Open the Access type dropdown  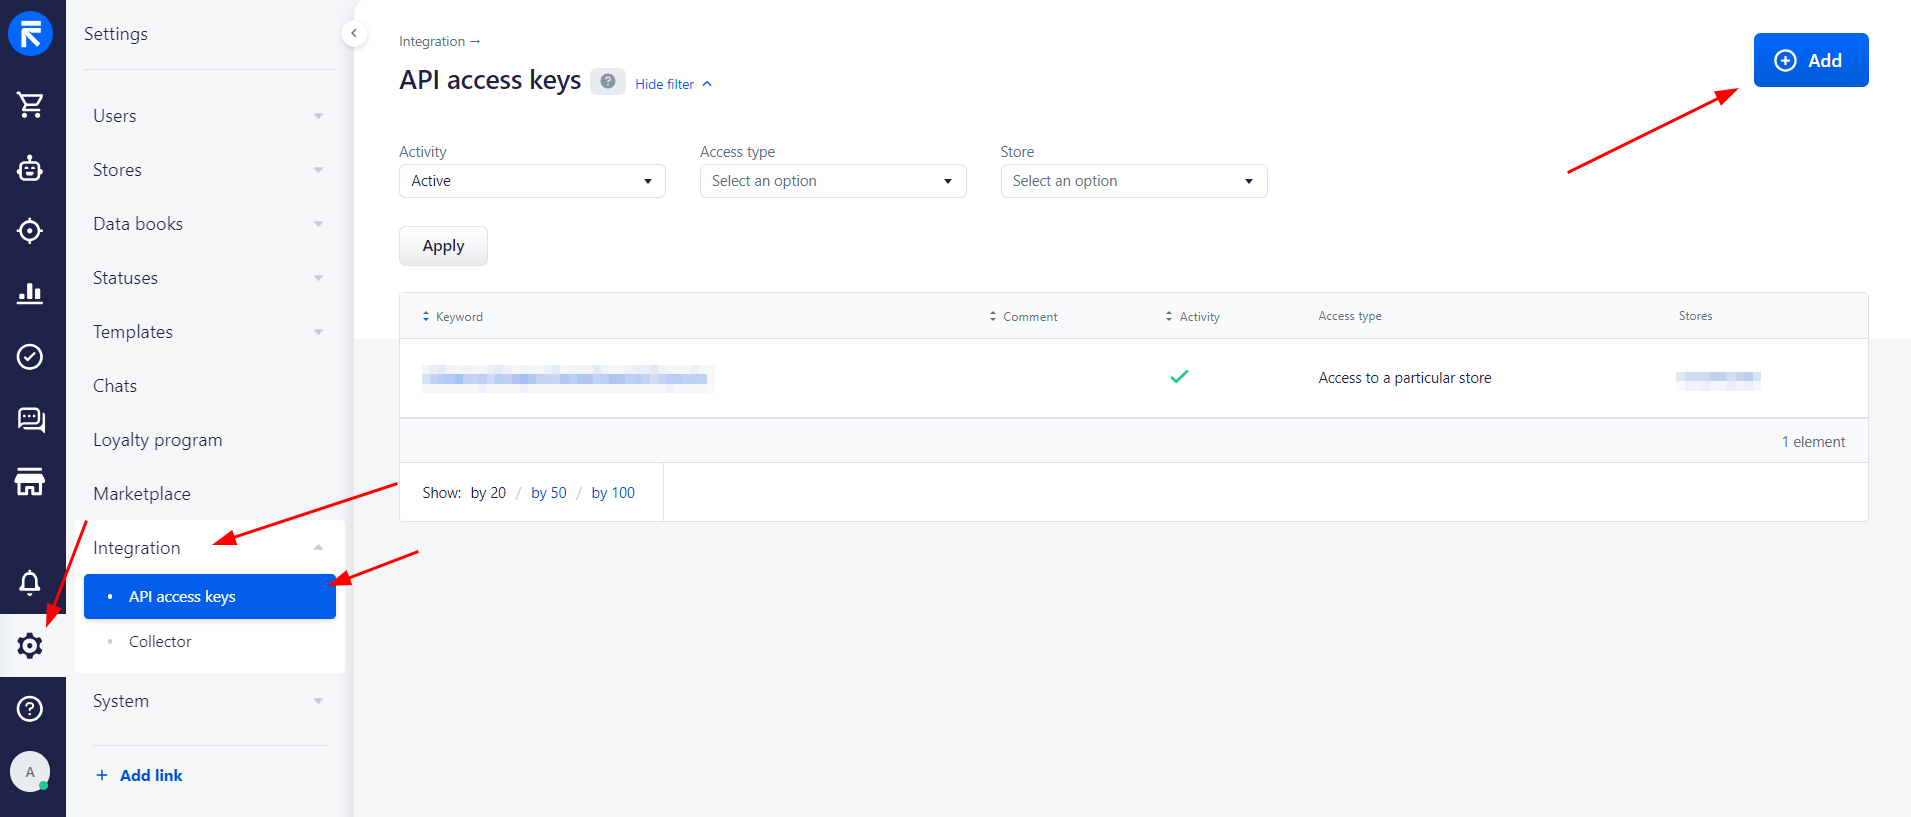pos(832,181)
